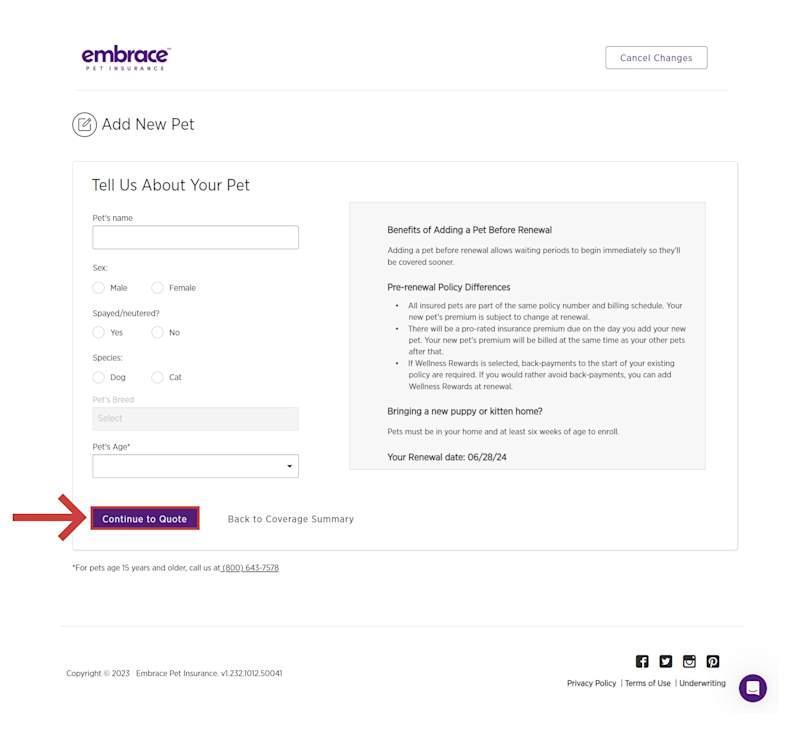Open the Privacy Policy page
804x751 pixels.
(590, 683)
